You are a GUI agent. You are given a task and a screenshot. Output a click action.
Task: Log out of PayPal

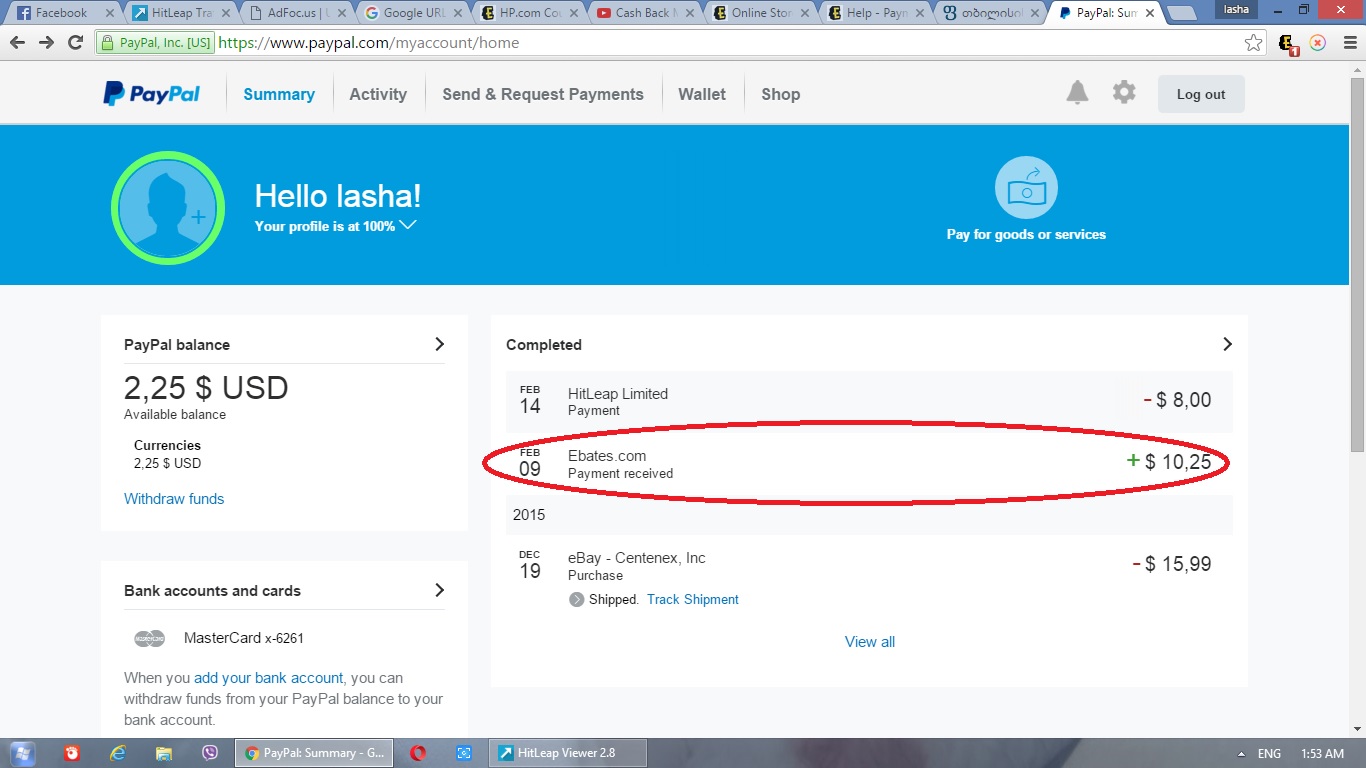1201,94
